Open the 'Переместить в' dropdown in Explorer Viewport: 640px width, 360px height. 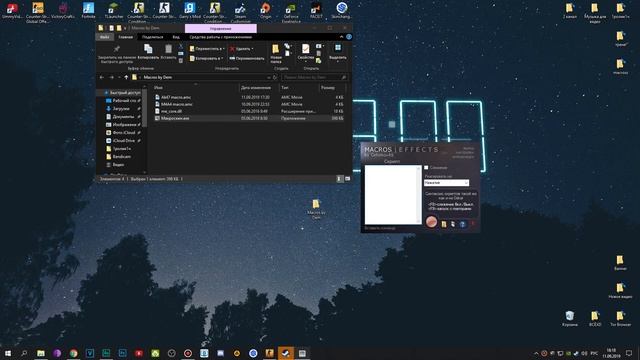pos(207,49)
